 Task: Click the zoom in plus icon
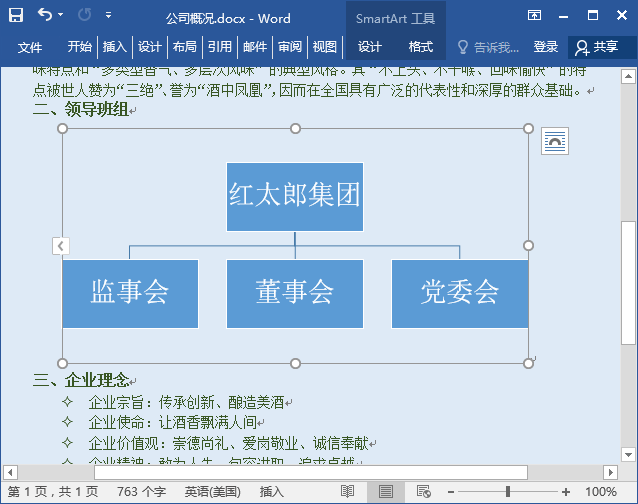(566, 492)
